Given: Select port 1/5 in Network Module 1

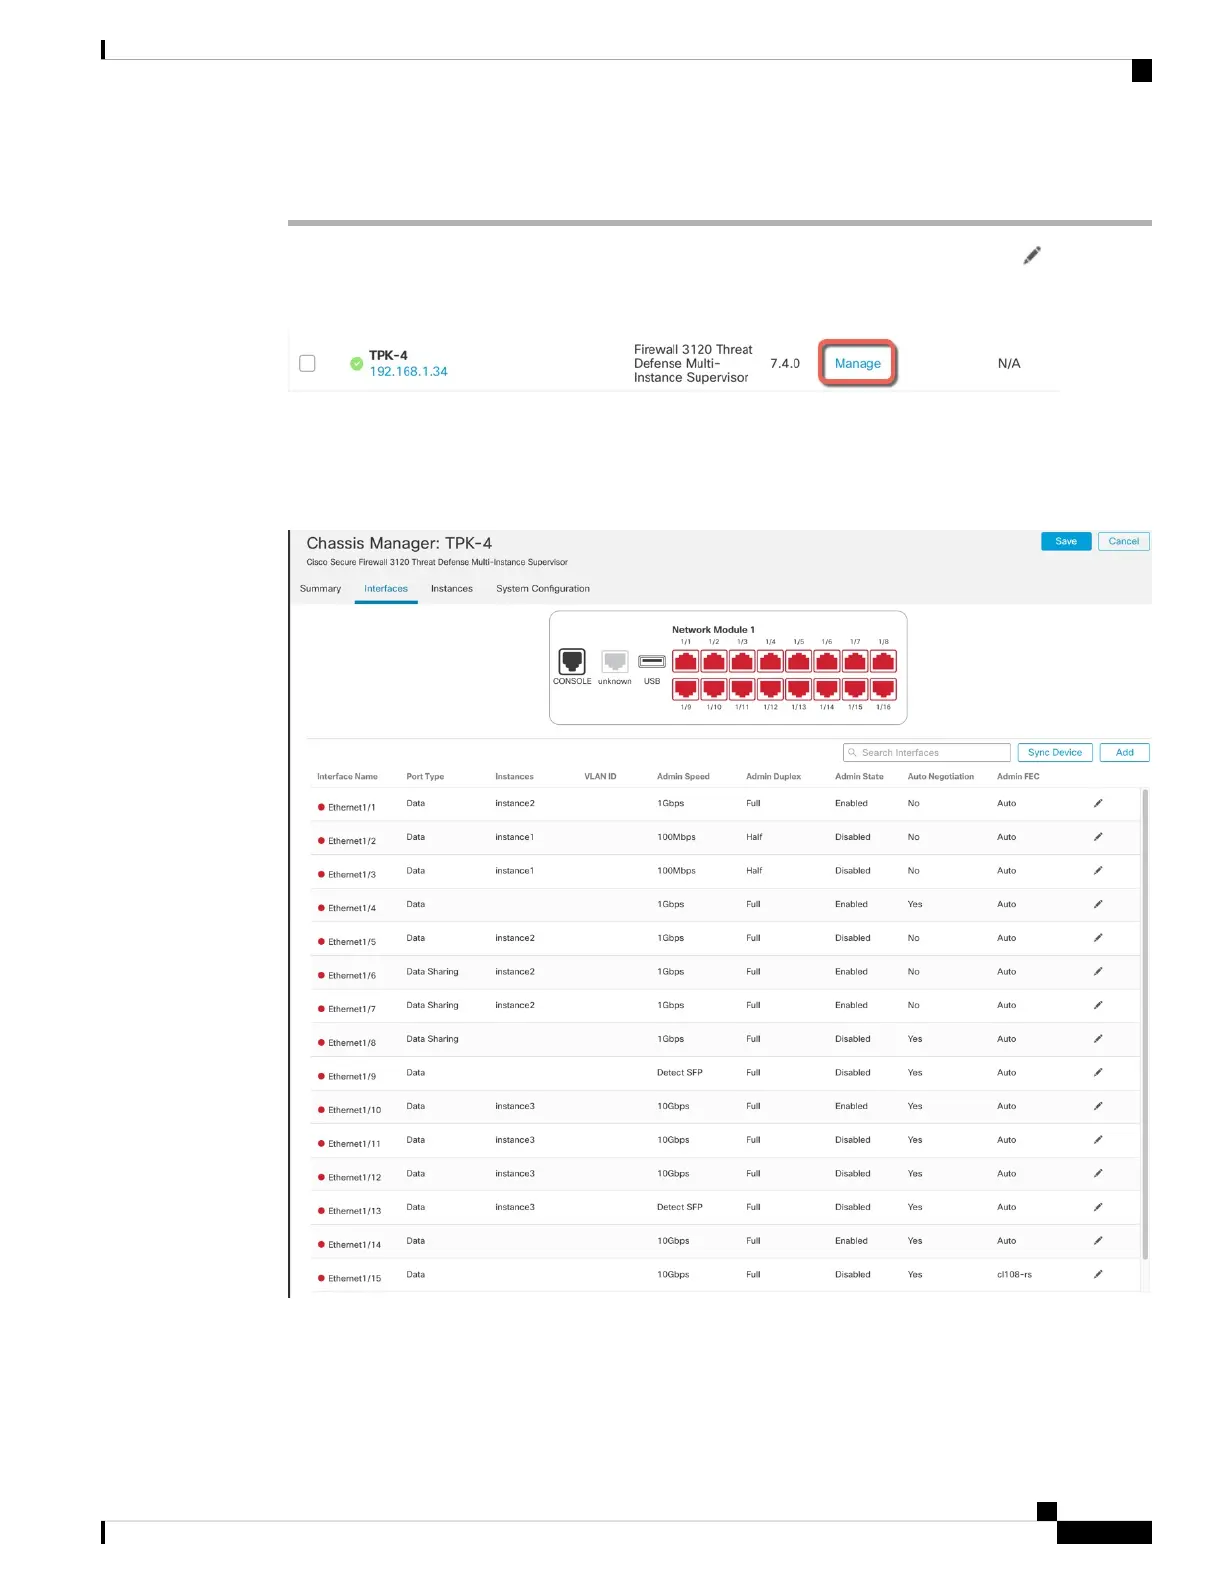Looking at the screenshot, I should pyautogui.click(x=799, y=661).
